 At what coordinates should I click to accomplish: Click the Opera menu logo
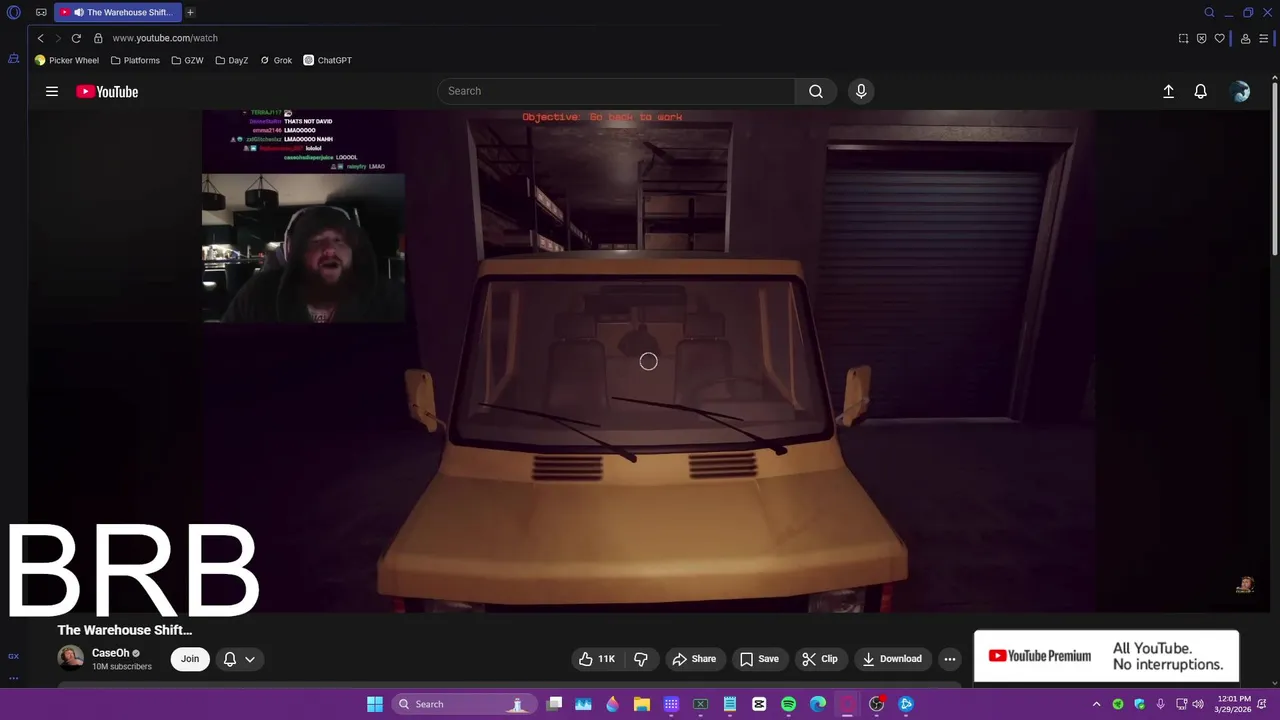14,12
